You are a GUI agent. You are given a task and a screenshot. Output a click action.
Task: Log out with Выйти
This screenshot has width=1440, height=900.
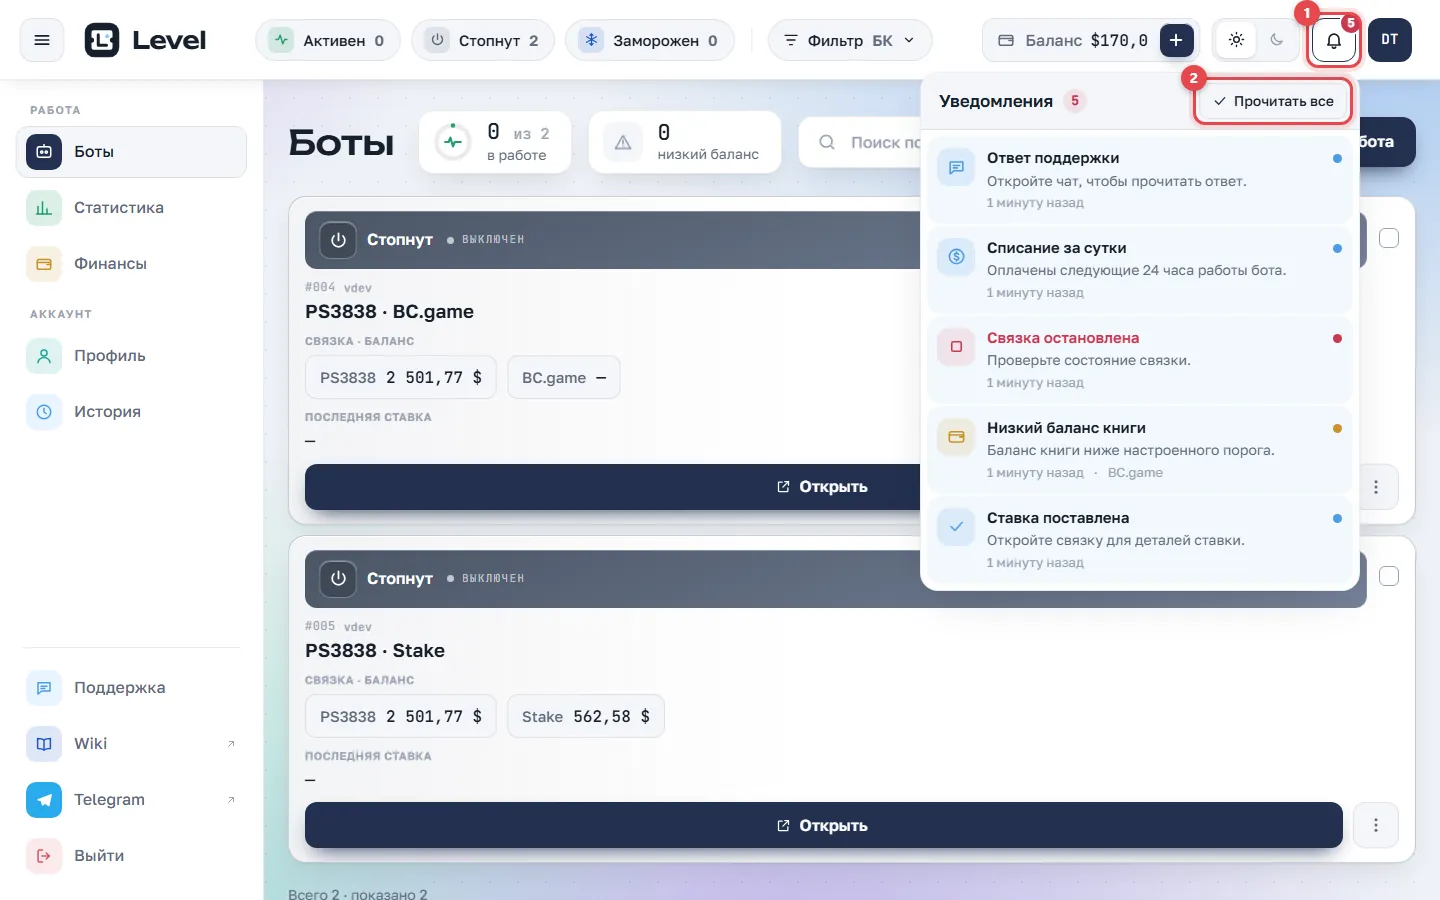click(132, 856)
